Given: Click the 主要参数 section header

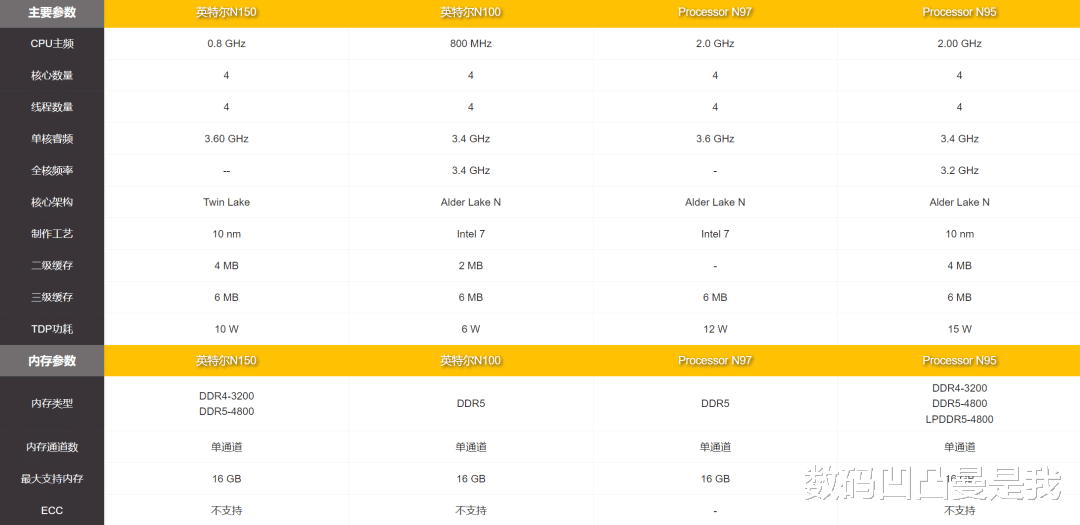Looking at the screenshot, I should (52, 12).
